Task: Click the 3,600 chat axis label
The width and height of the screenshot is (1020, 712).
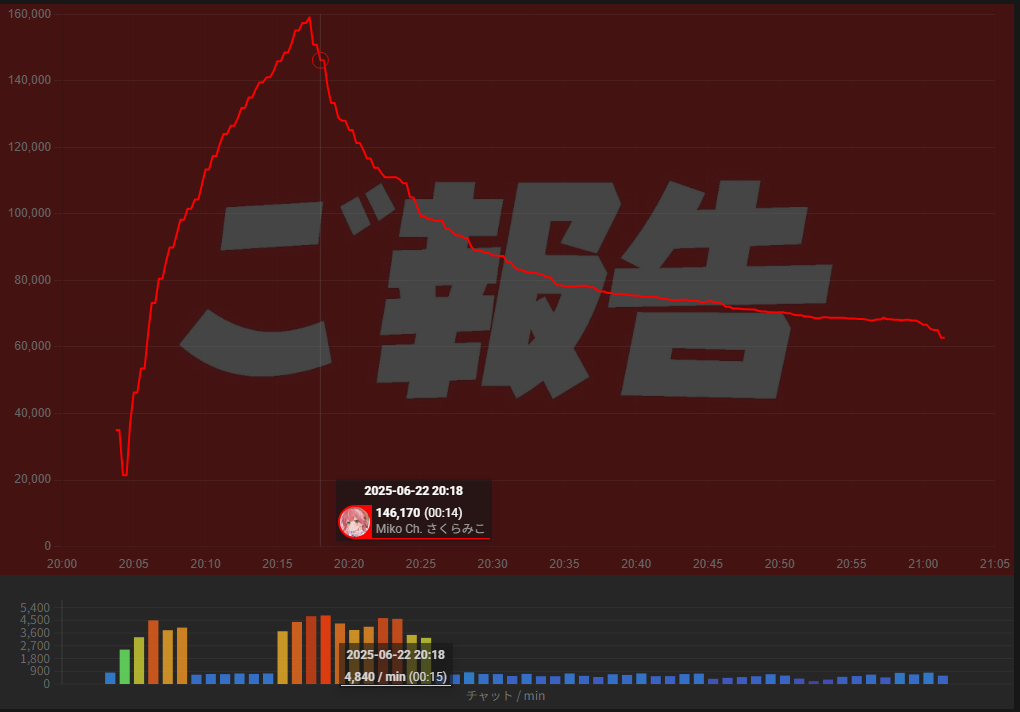Action: (35, 633)
